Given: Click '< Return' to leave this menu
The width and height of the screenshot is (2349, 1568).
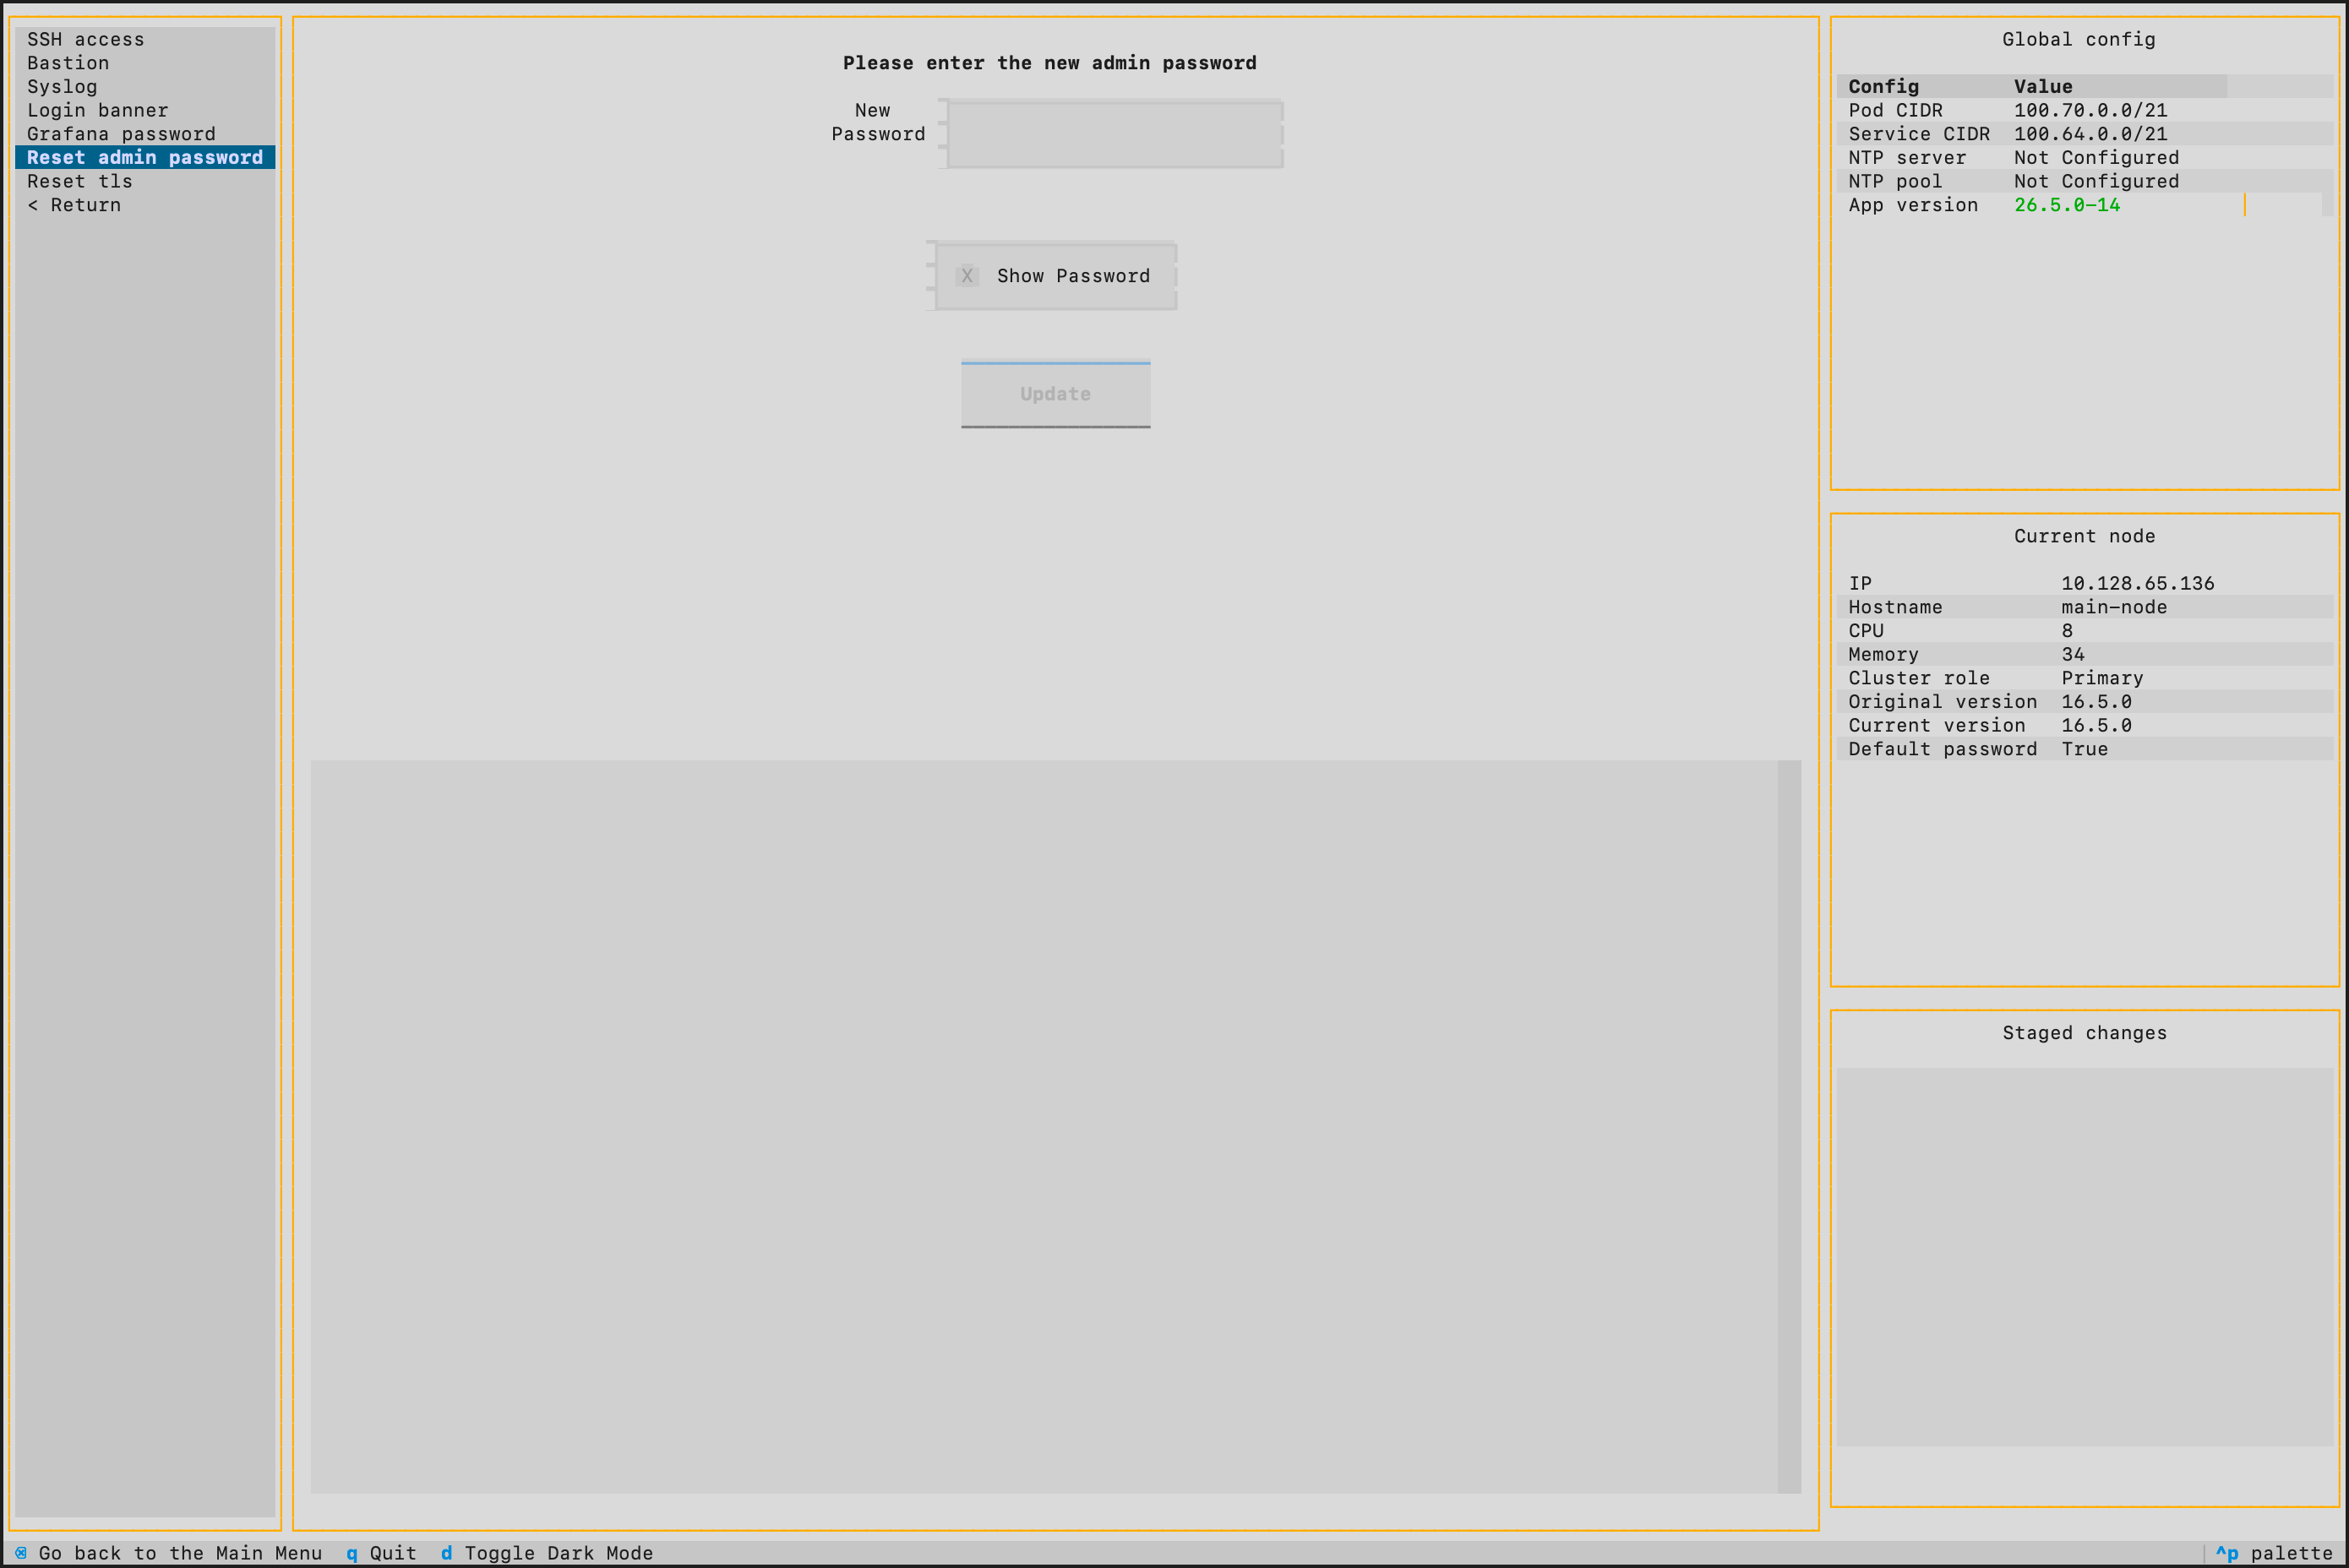Looking at the screenshot, I should (x=145, y=205).
